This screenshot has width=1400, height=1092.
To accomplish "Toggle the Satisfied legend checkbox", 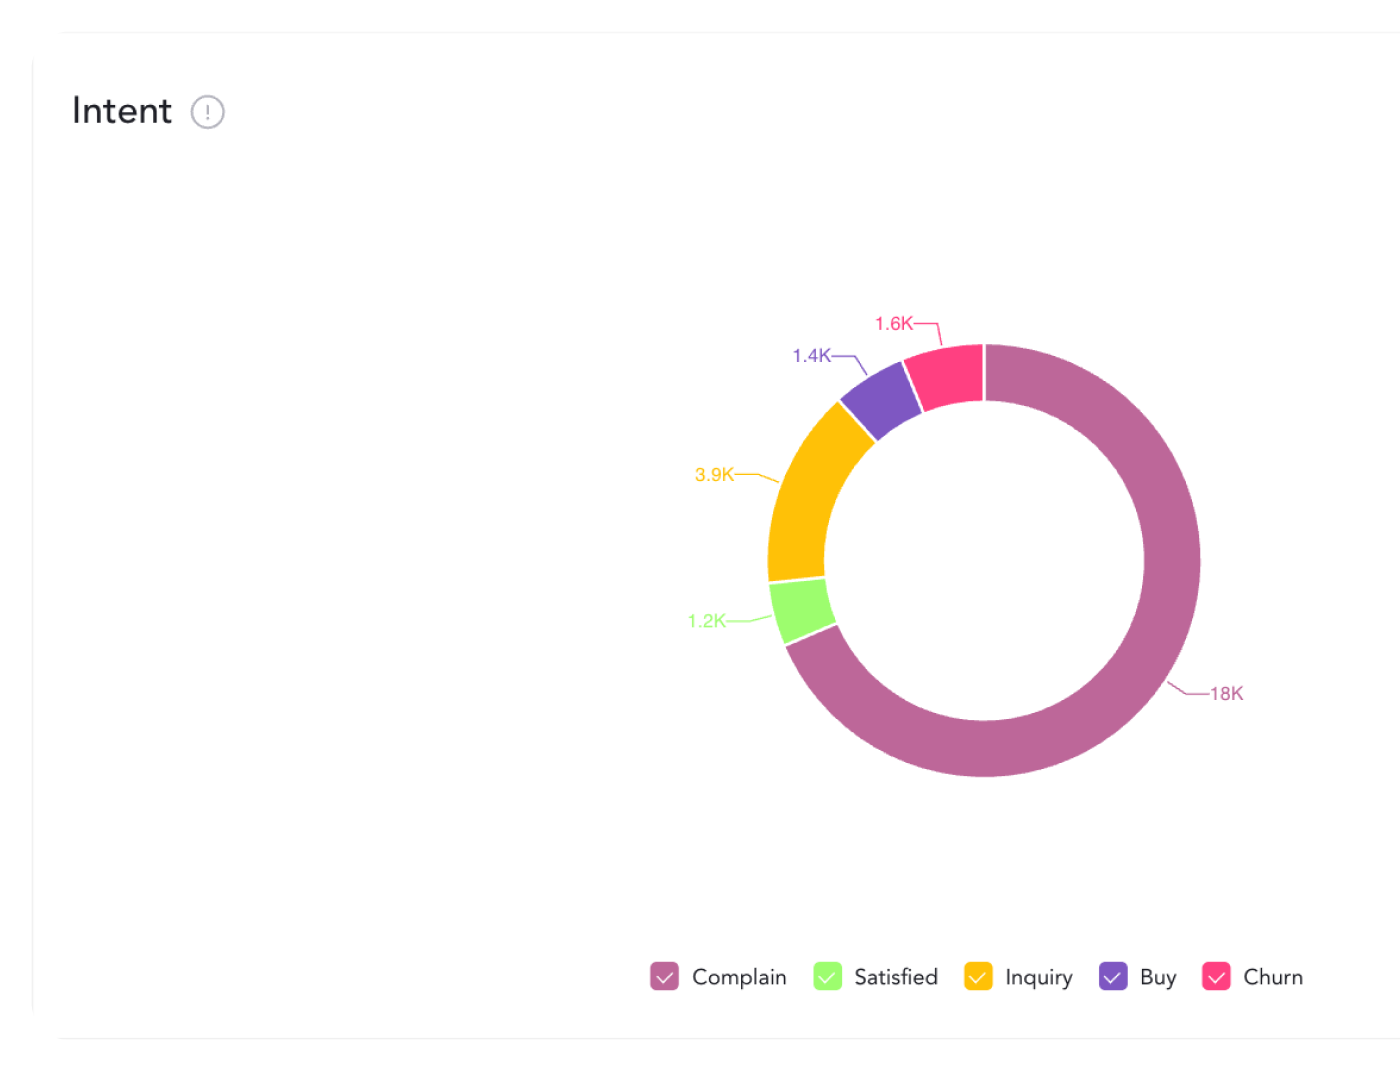I will click(827, 976).
